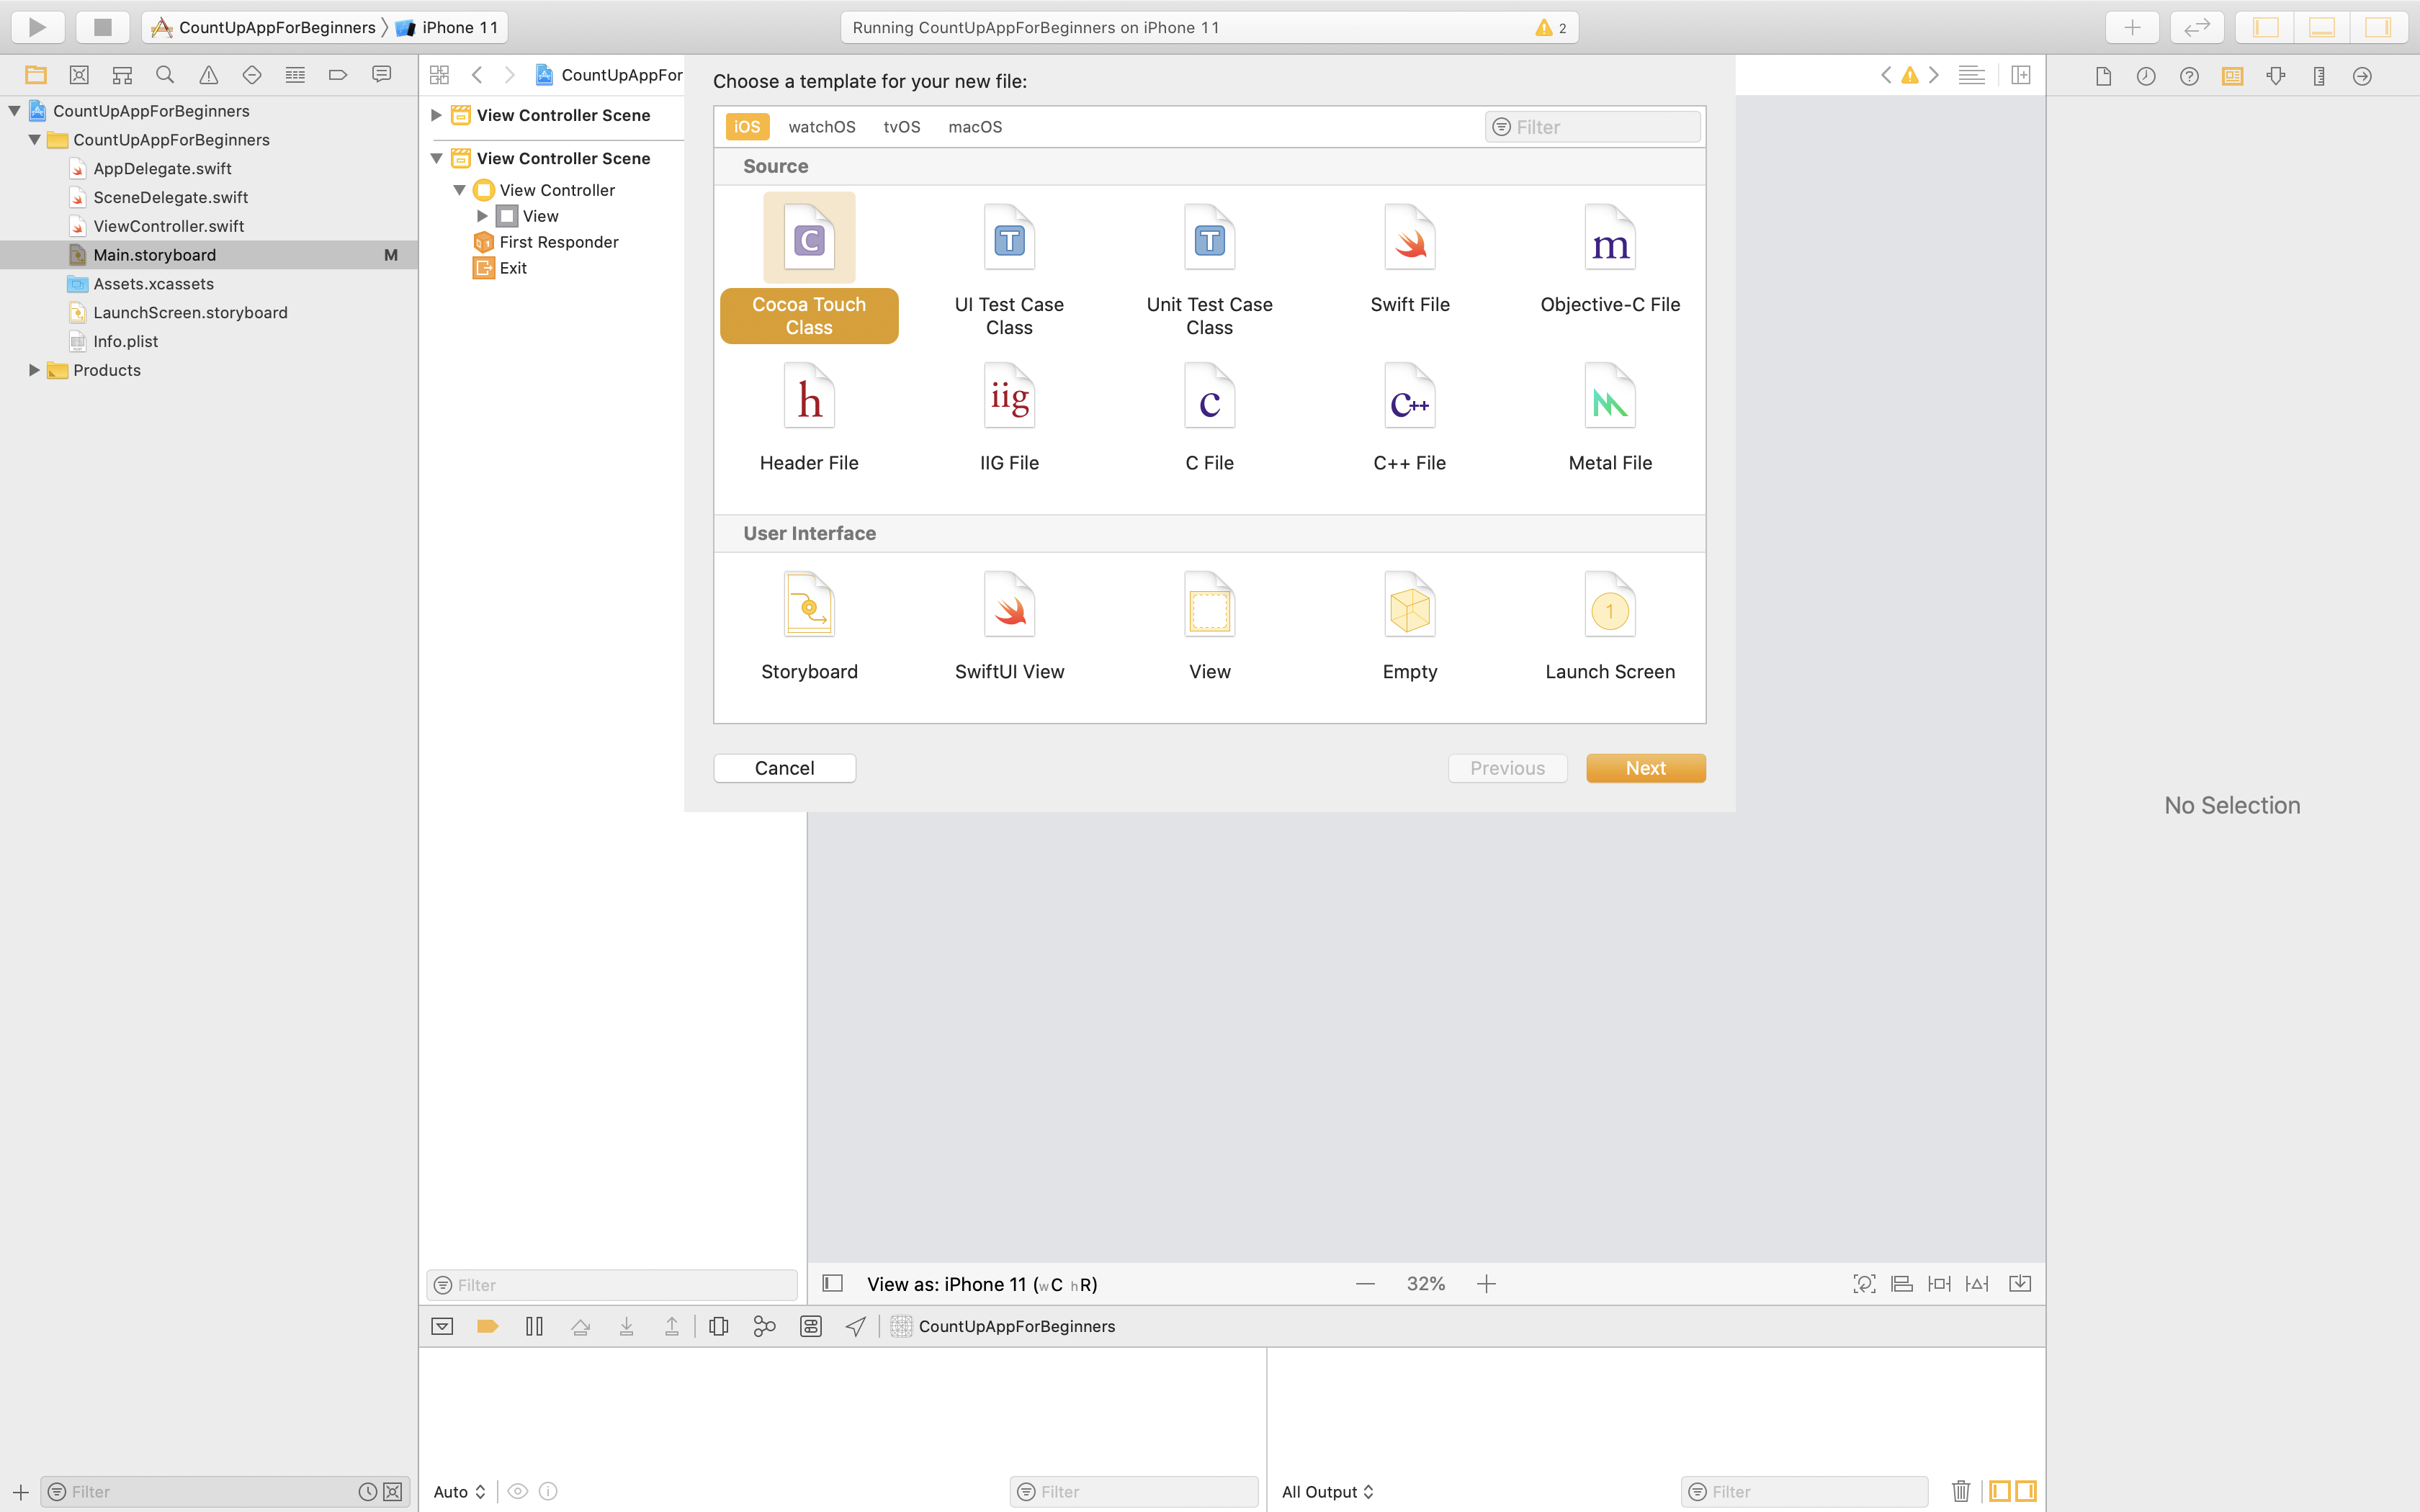Clear console with trash icon
Screen dimensions: 2420x1512
1960,1491
